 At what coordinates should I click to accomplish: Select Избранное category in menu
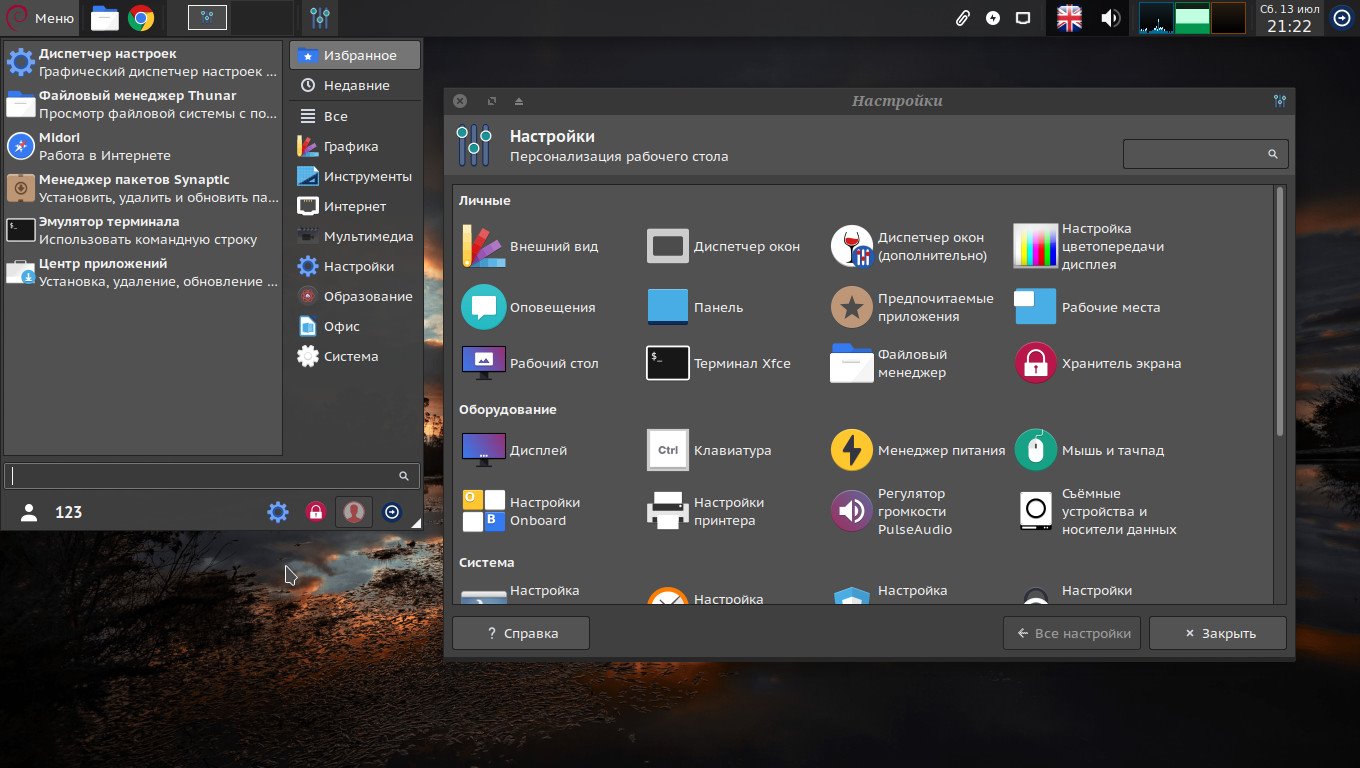(x=355, y=56)
